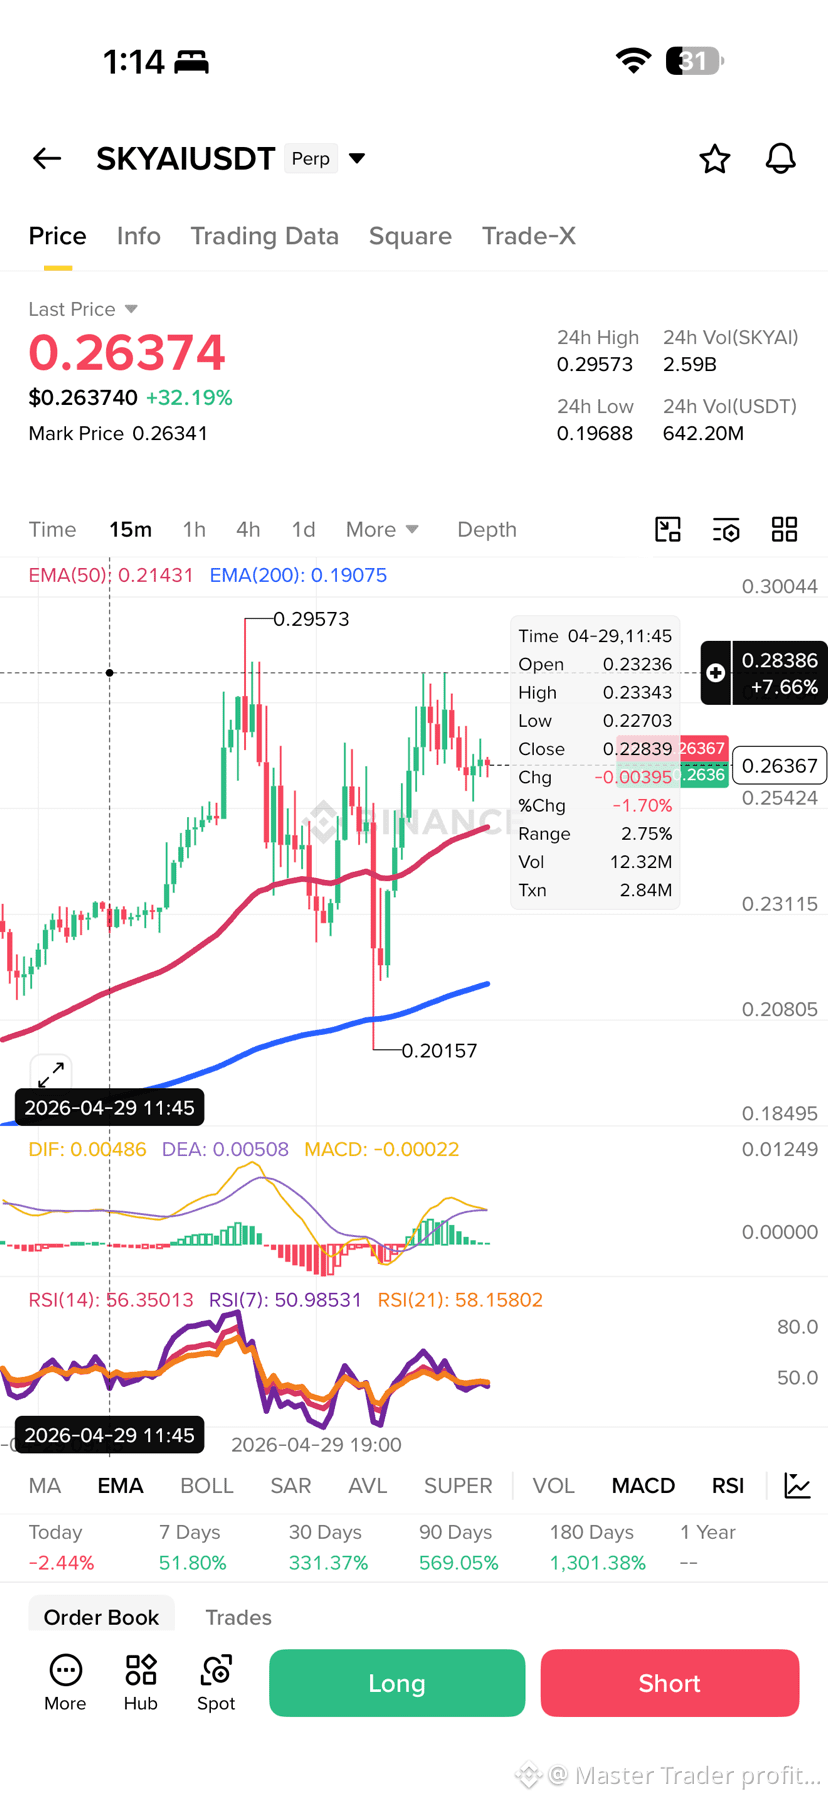Open chart settings icon
This screenshot has height=1800, width=828.
point(726,529)
